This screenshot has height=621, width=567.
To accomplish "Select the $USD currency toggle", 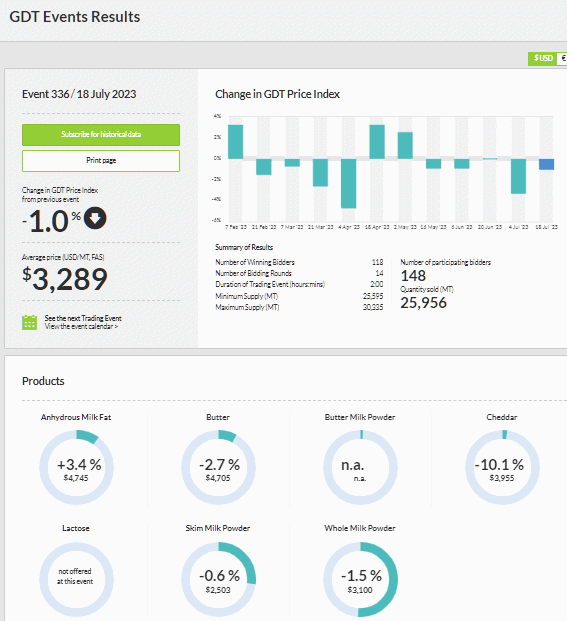I will pyautogui.click(x=542, y=58).
